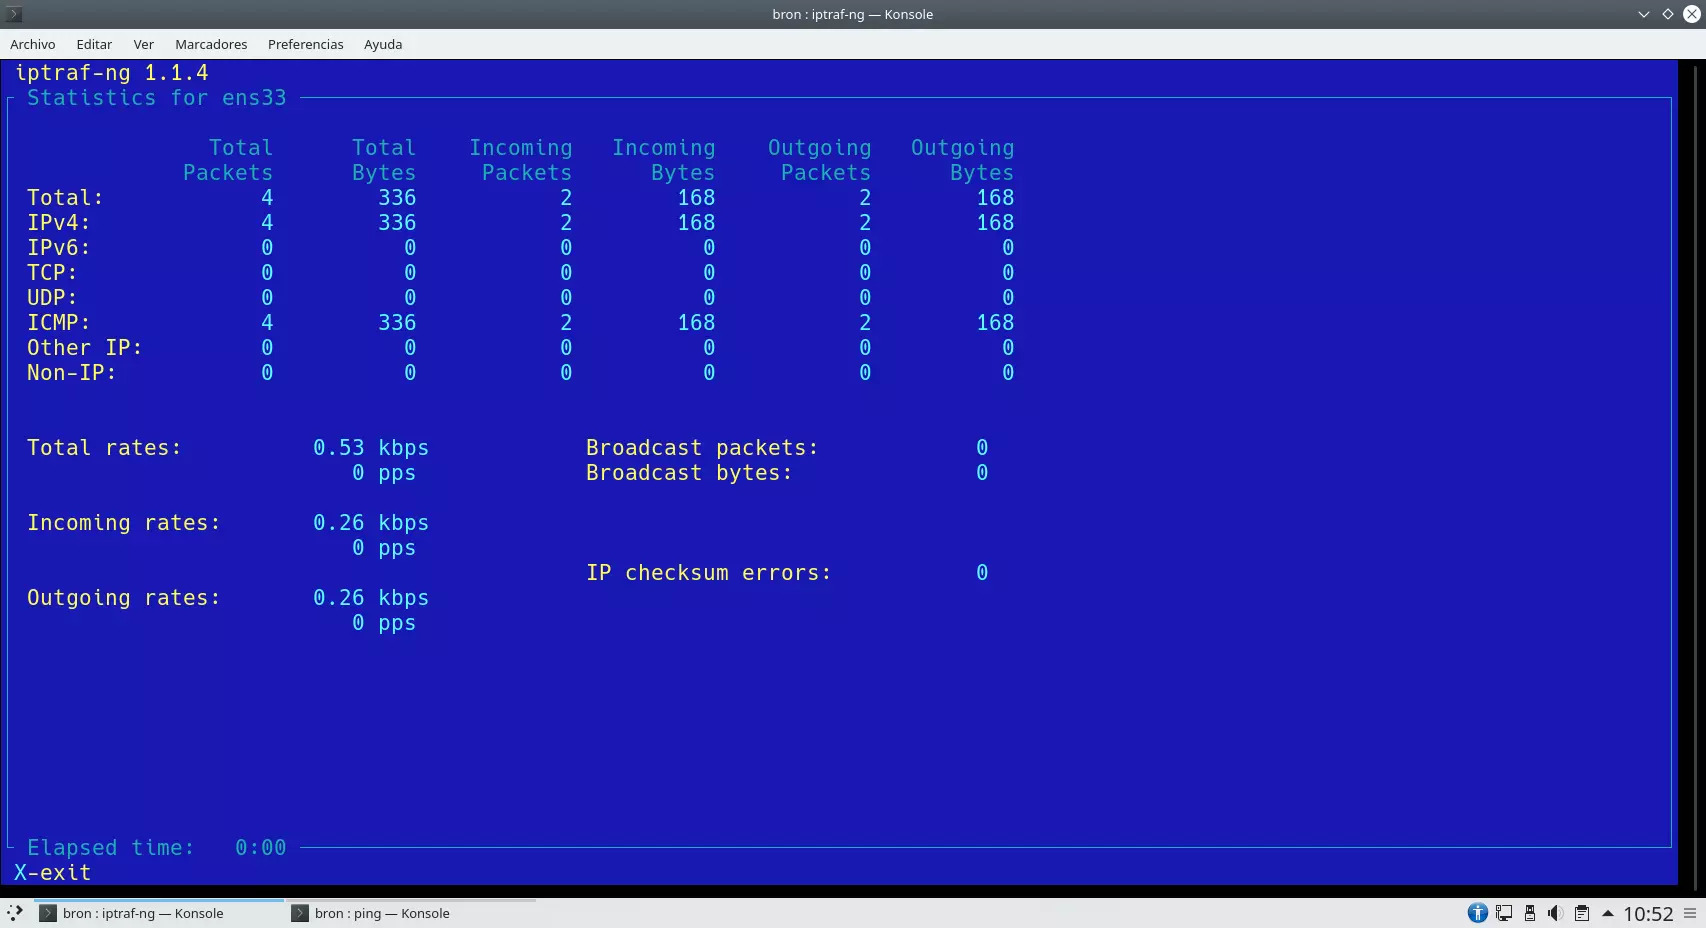The width and height of the screenshot is (1706, 928).
Task: Switch to the ping Konsole taskbar entry
Action: tap(381, 913)
